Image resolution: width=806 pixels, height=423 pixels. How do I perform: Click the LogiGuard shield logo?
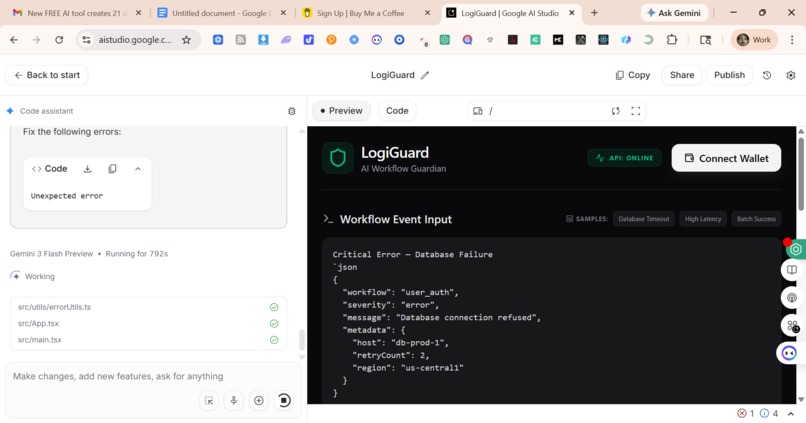[x=338, y=158]
